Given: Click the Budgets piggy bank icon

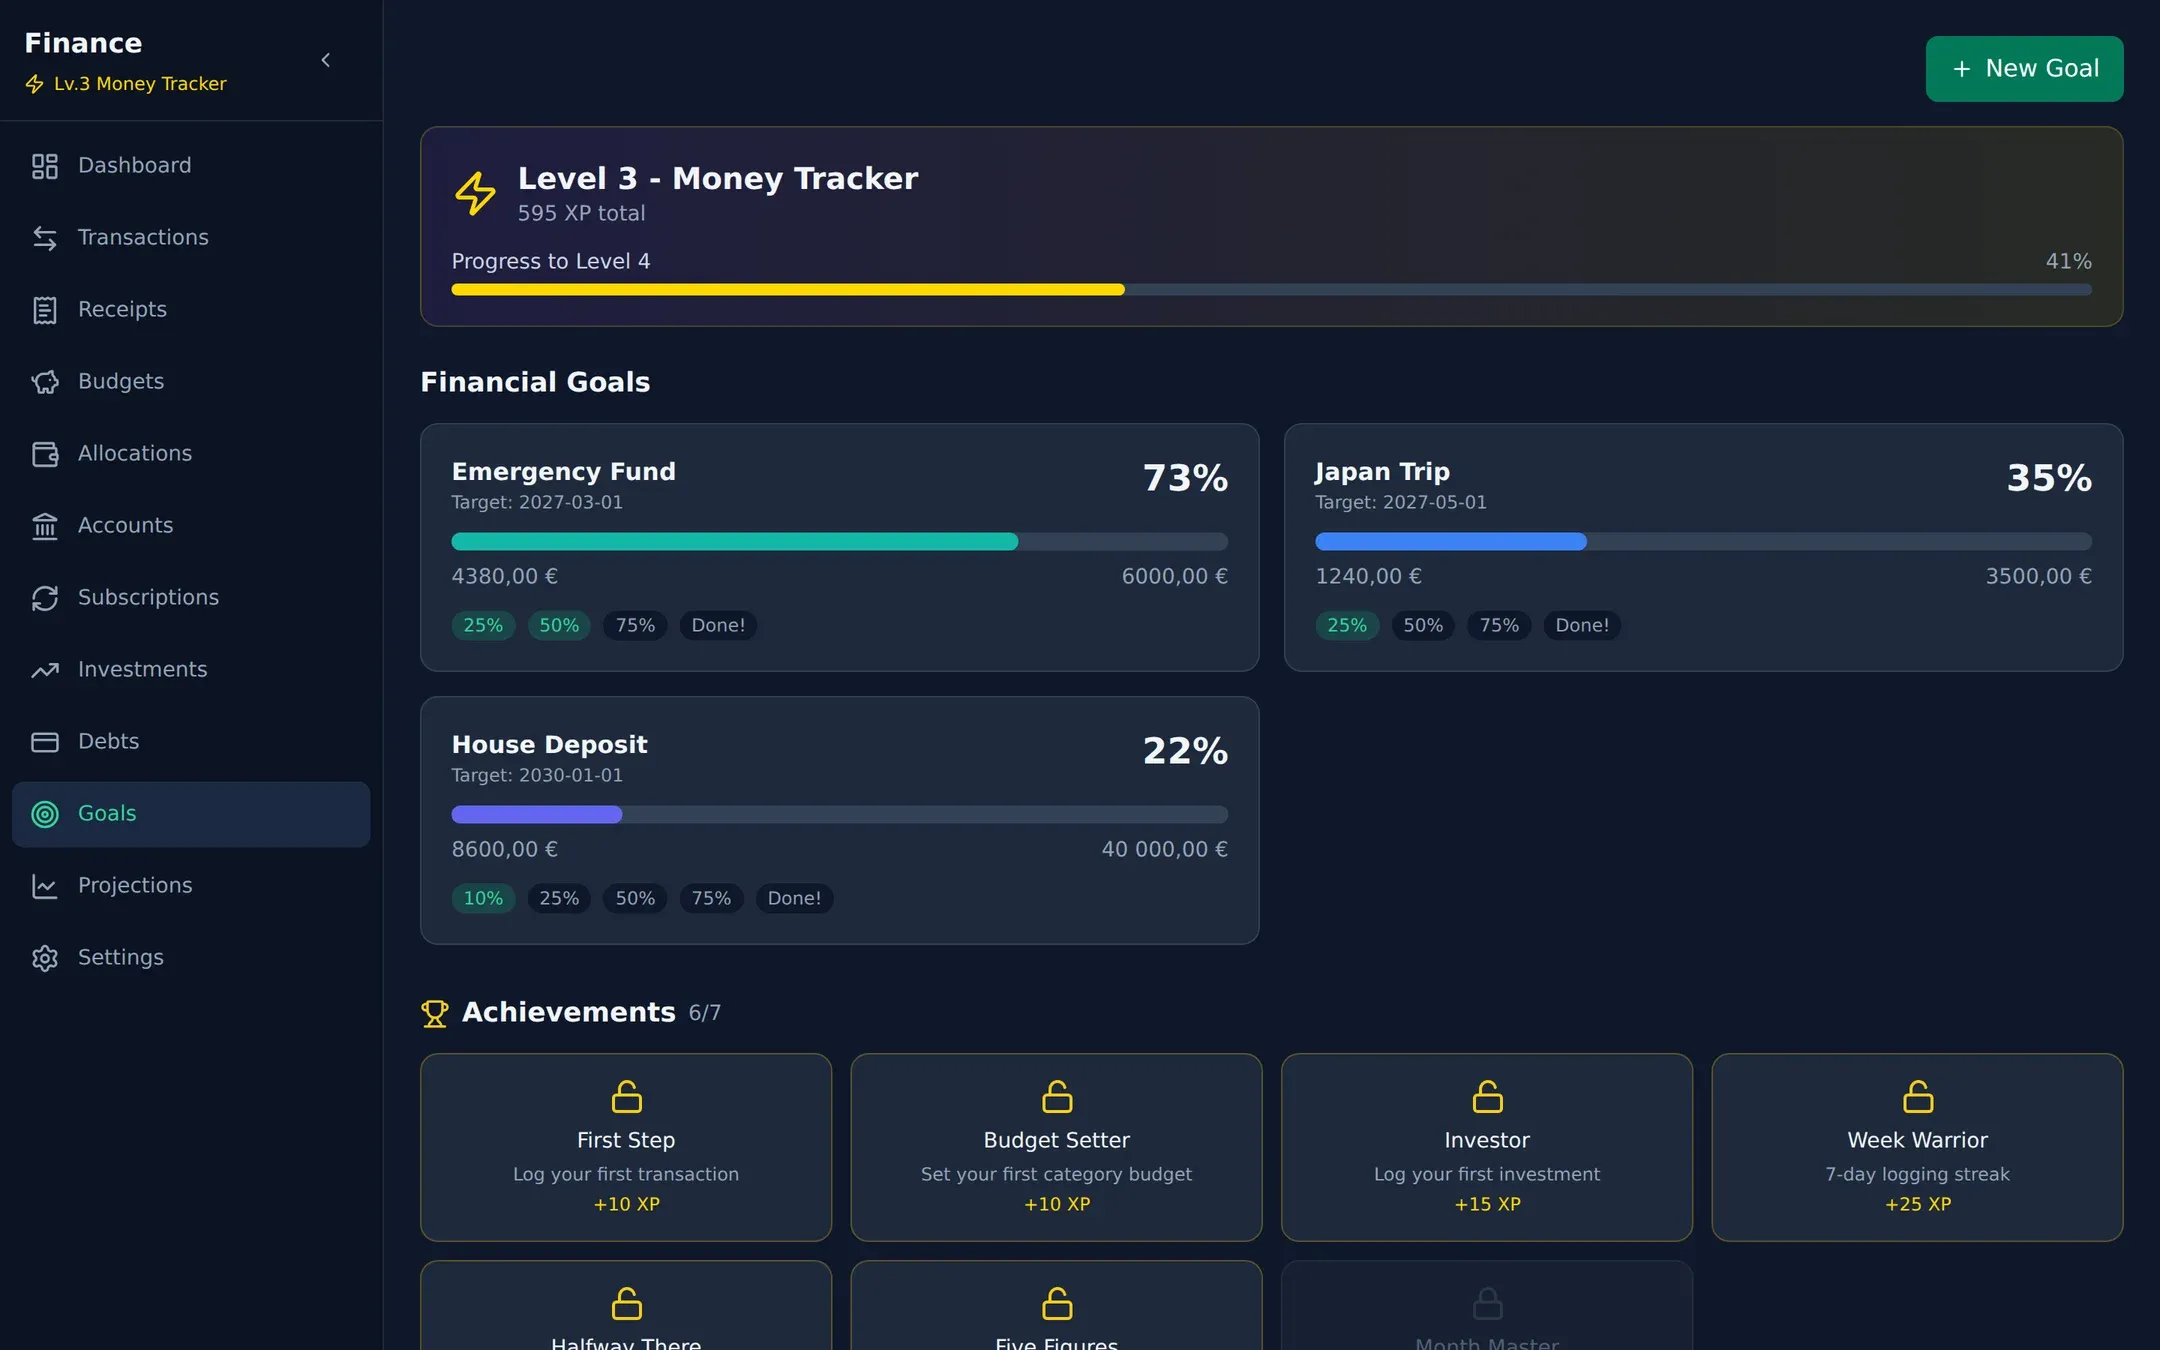Looking at the screenshot, I should click(x=45, y=382).
